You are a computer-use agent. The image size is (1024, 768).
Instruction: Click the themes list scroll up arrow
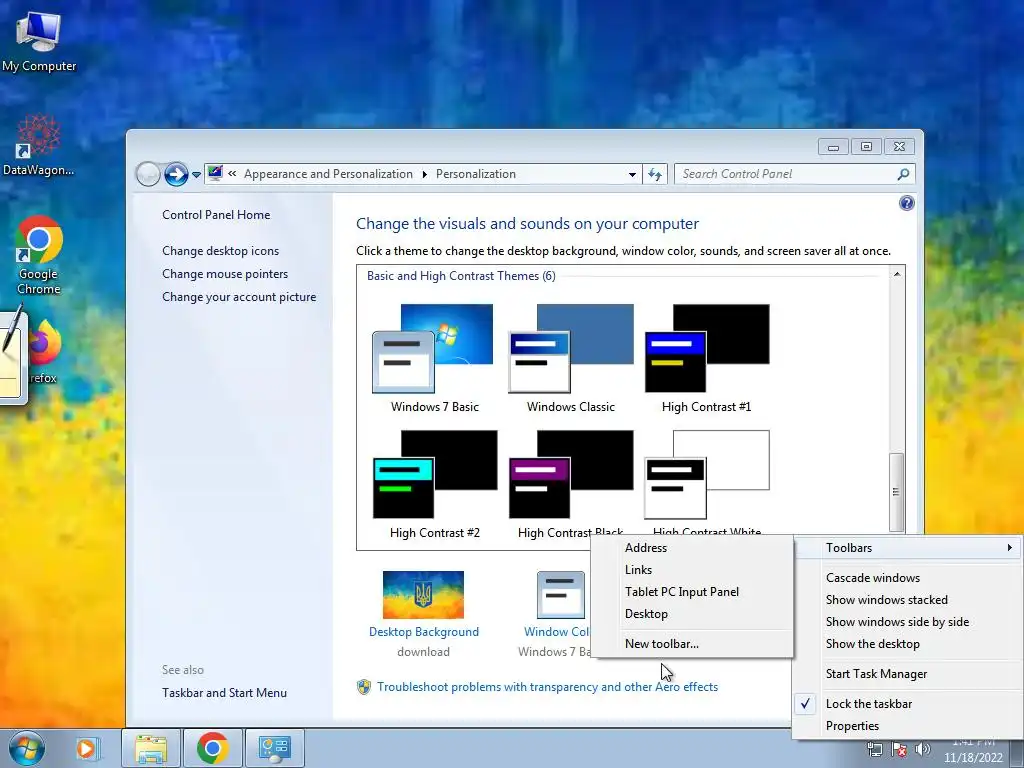pyautogui.click(x=897, y=274)
